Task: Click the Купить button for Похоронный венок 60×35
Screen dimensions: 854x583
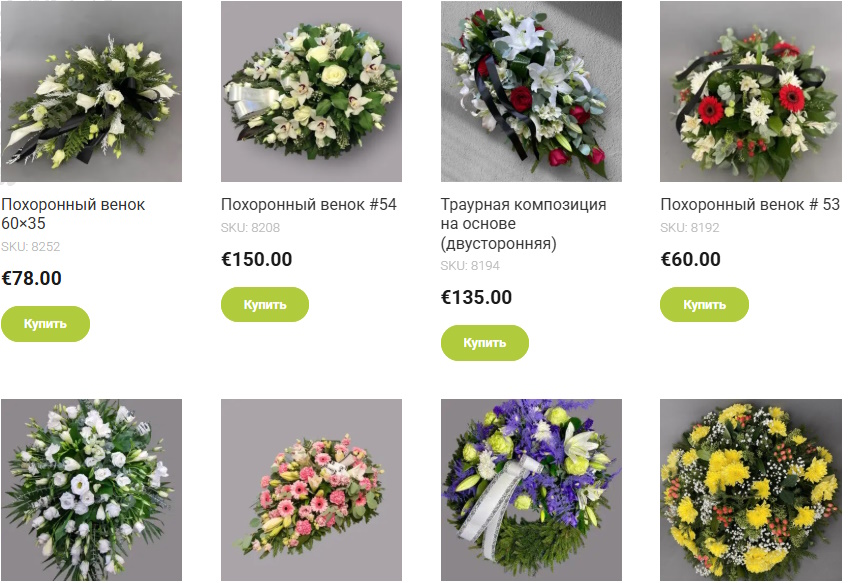Action: [46, 323]
